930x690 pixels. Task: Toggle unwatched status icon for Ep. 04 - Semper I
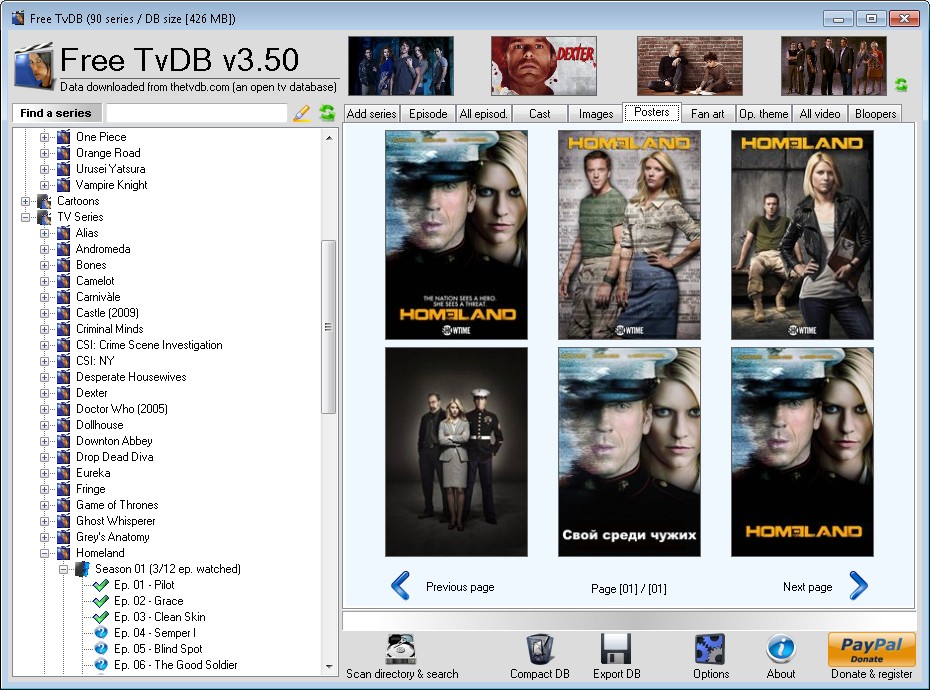click(x=101, y=633)
